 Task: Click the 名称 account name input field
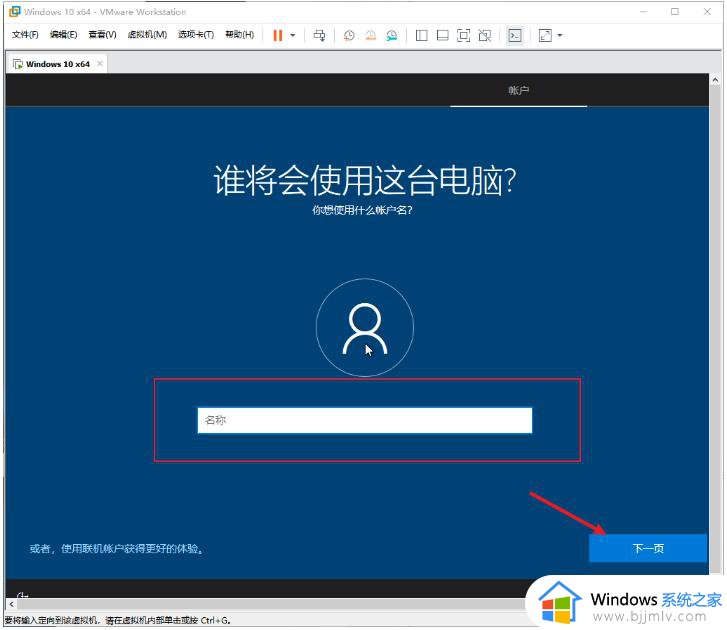click(x=364, y=420)
